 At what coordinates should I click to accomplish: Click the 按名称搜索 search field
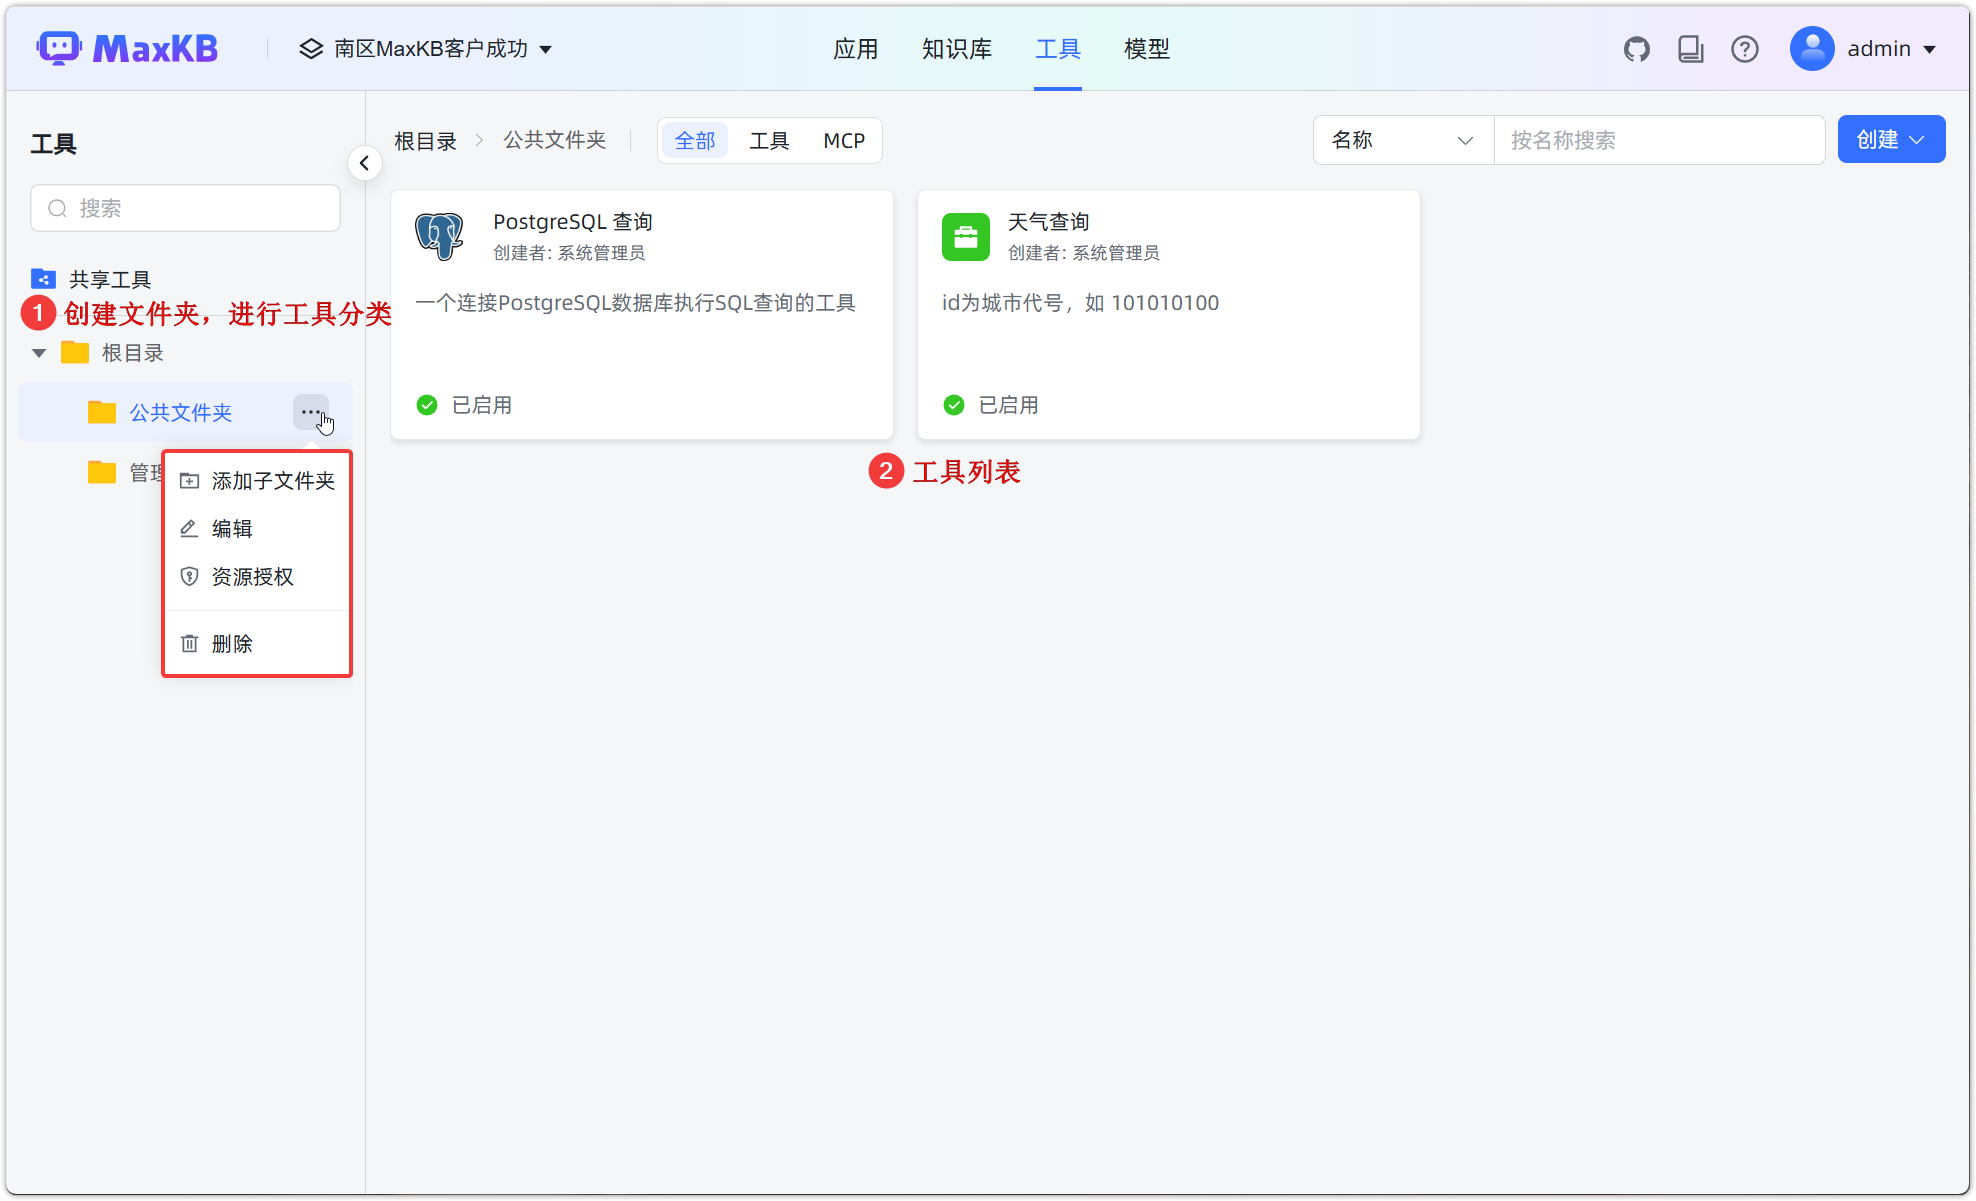pos(1660,140)
